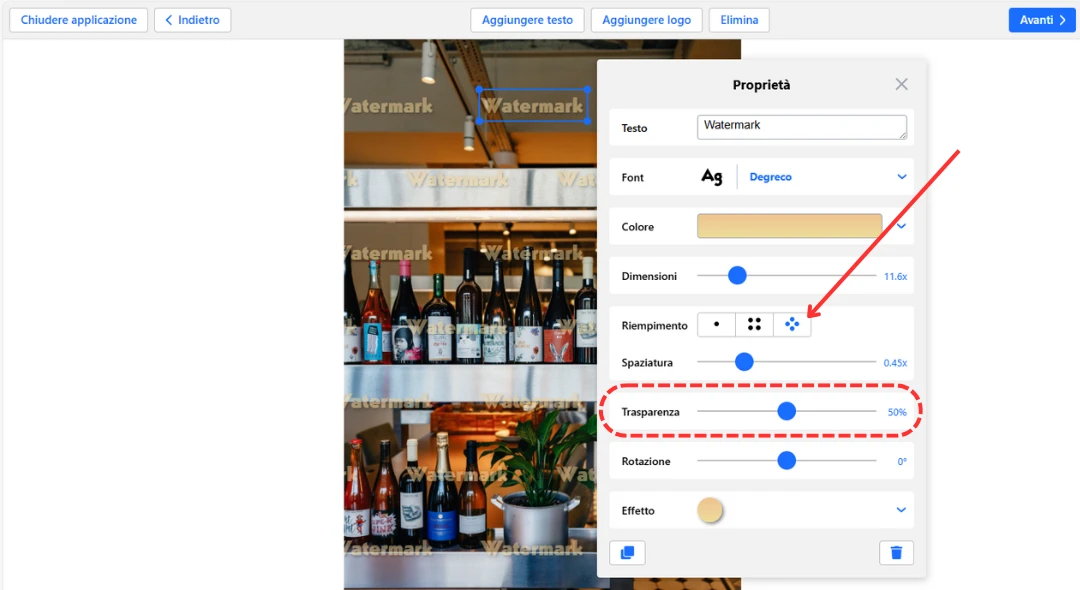This screenshot has height=590, width=1080.
Task: Click Chiudere applicazione button
Action: [x=79, y=20]
